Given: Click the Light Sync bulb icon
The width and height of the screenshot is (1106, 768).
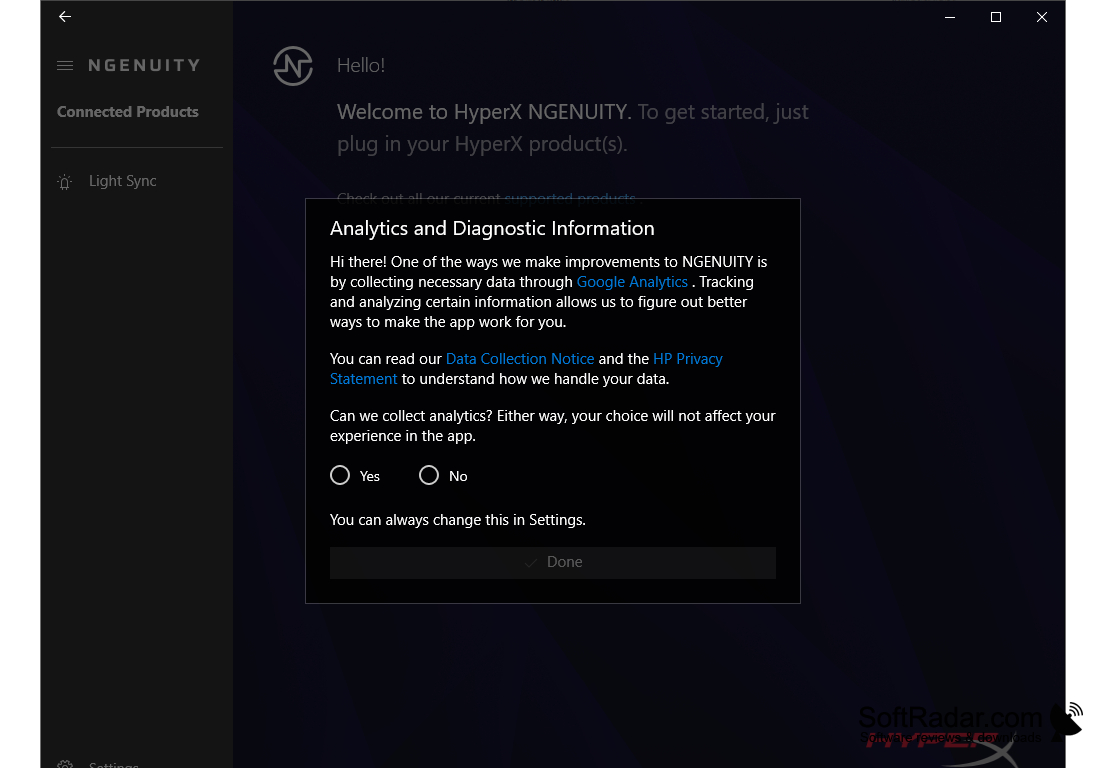Looking at the screenshot, I should pos(64,181).
